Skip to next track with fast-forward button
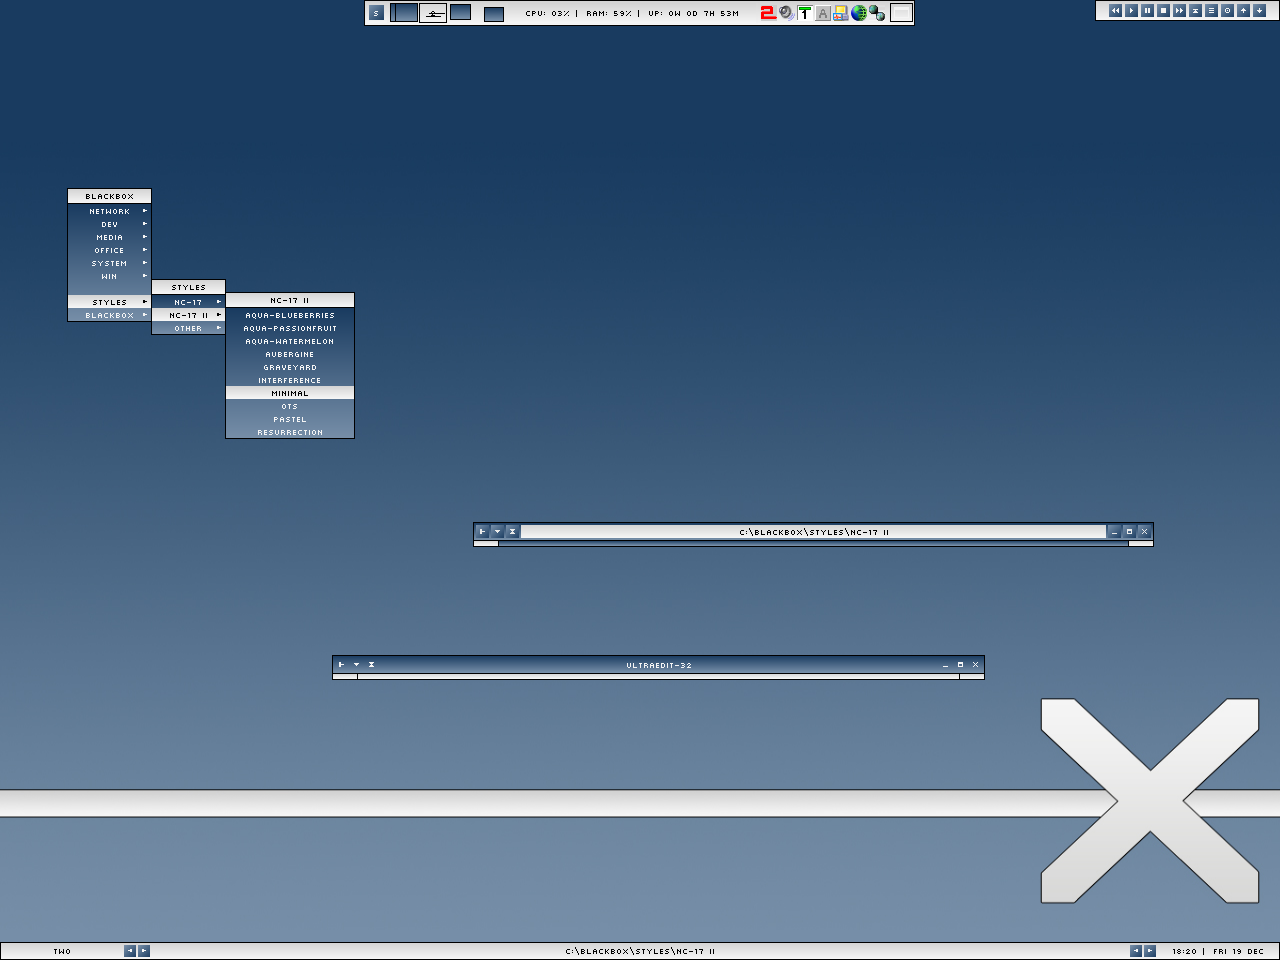The height and width of the screenshot is (960, 1280). pos(1180,11)
